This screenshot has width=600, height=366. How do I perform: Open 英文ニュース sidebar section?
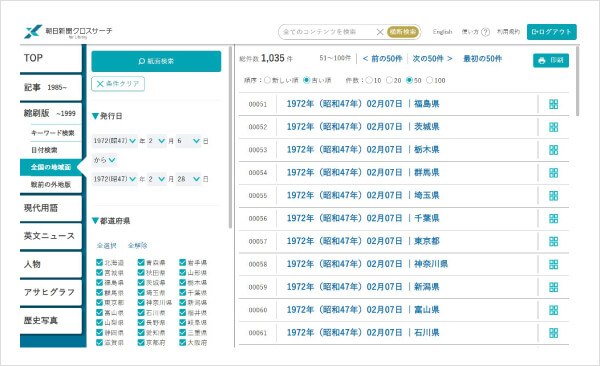click(51, 236)
